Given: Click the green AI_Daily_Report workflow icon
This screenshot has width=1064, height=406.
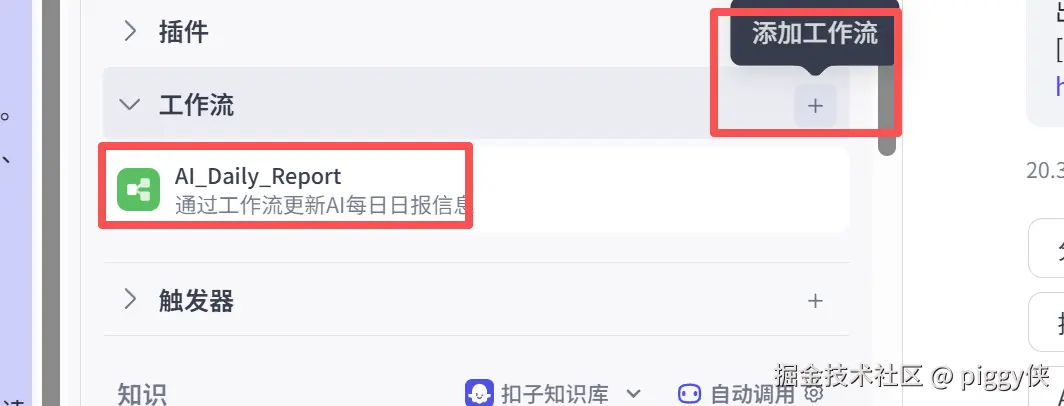Looking at the screenshot, I should 138,189.
